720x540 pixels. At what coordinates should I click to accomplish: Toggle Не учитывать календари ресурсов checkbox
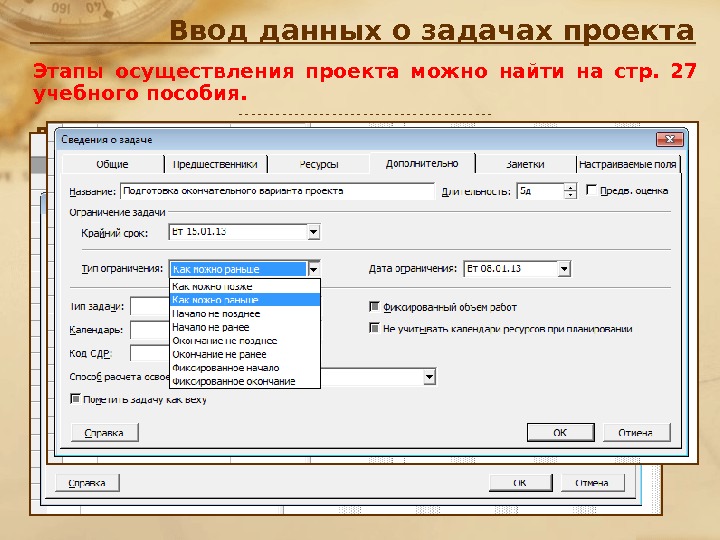tap(374, 328)
